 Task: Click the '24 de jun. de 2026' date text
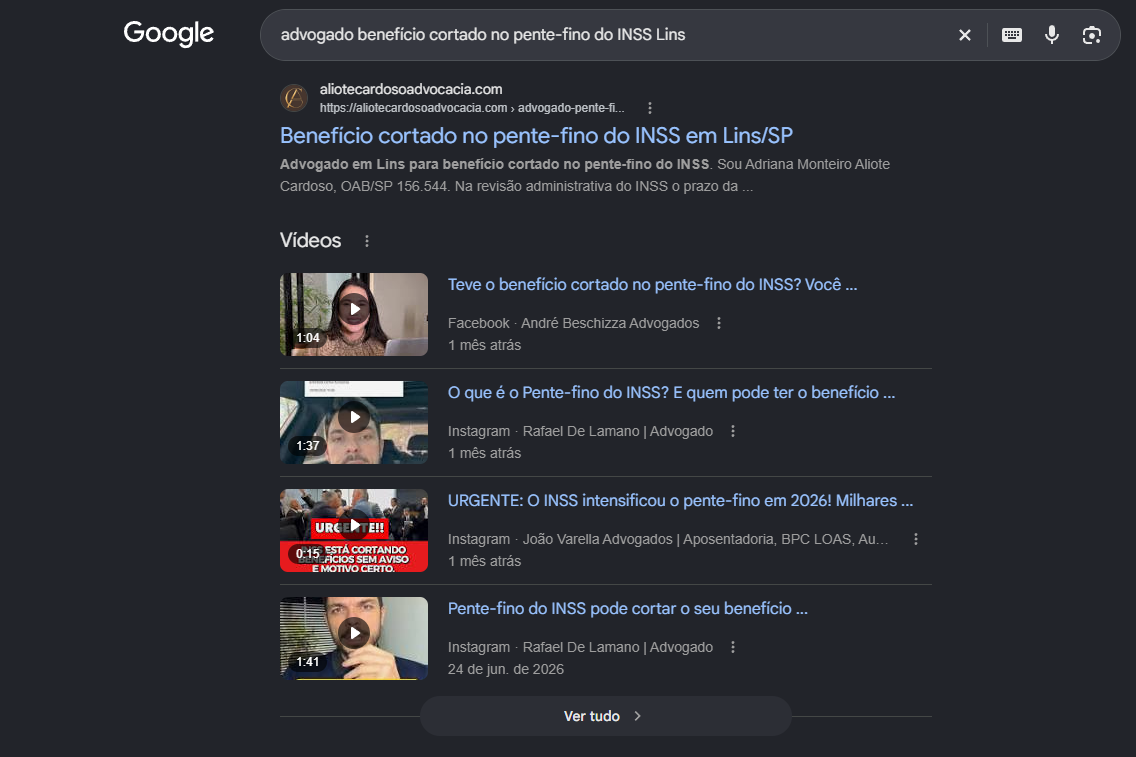(x=506, y=669)
